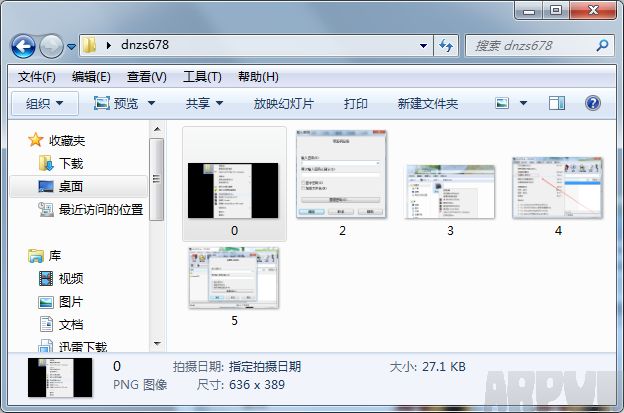The width and height of the screenshot is (624, 413).
Task: Click the details pane preview thumbnail
Action: click(60, 378)
